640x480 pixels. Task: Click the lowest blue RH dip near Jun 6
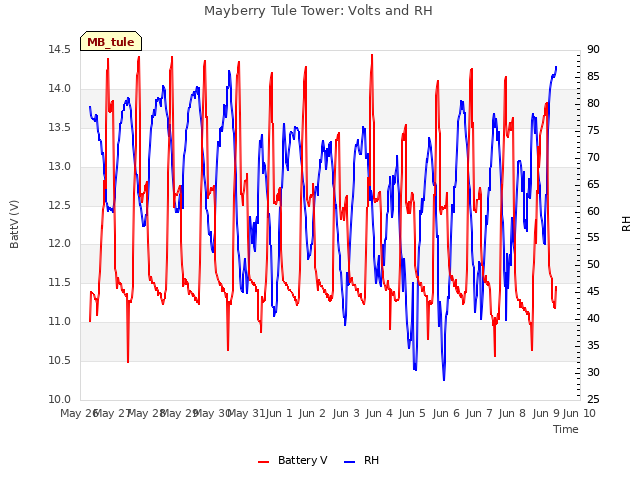point(444,380)
